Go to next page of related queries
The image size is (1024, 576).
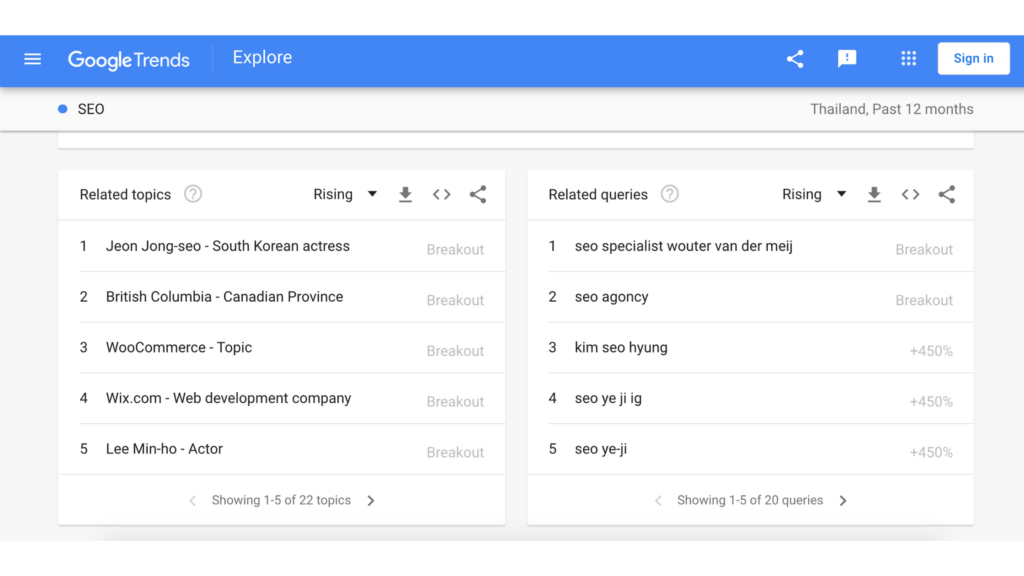pyautogui.click(x=843, y=501)
